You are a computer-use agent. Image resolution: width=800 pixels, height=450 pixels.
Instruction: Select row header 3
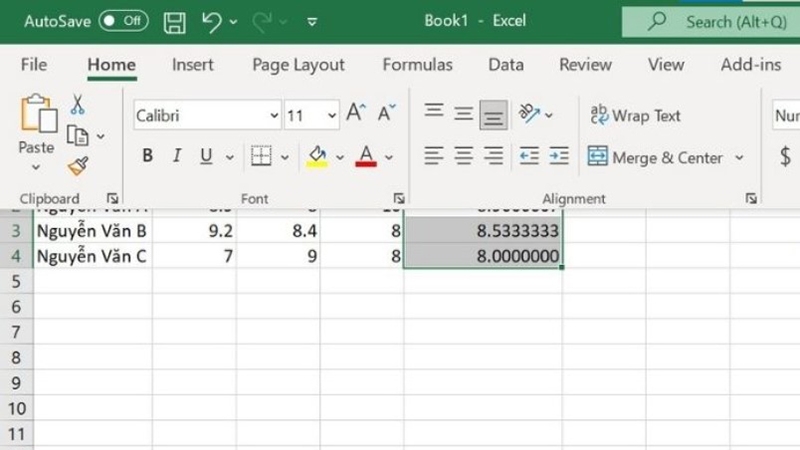point(16,231)
